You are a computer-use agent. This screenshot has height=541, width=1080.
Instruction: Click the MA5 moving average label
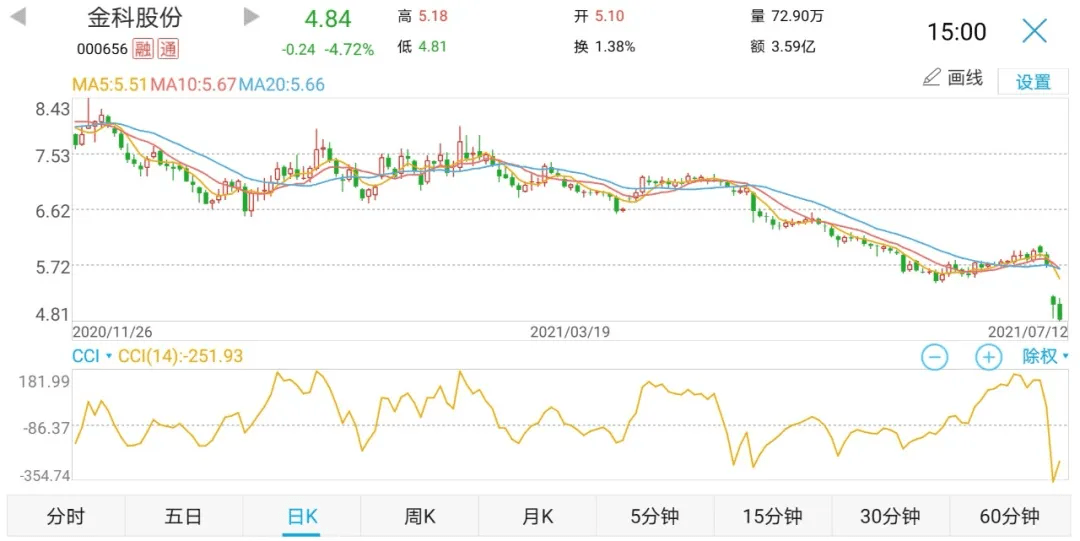click(x=110, y=85)
